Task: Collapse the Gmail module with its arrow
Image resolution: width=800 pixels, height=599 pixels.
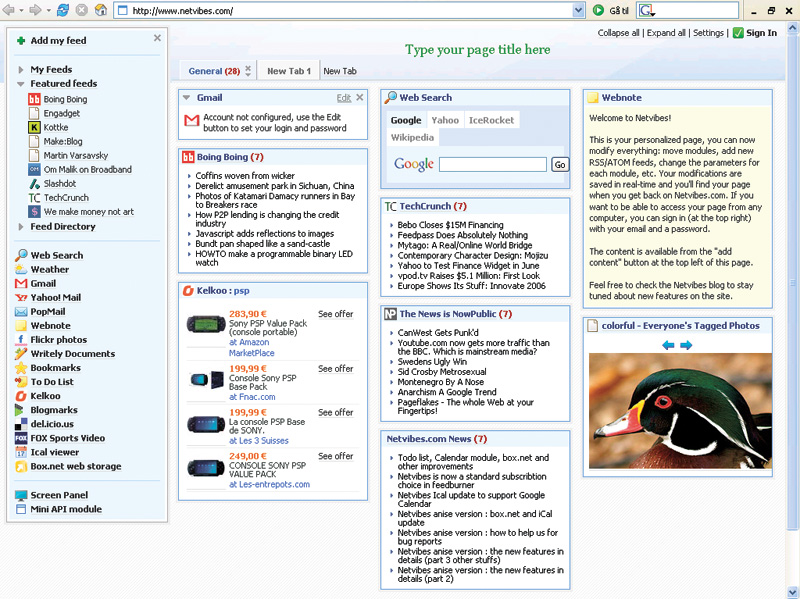Action: (x=187, y=98)
